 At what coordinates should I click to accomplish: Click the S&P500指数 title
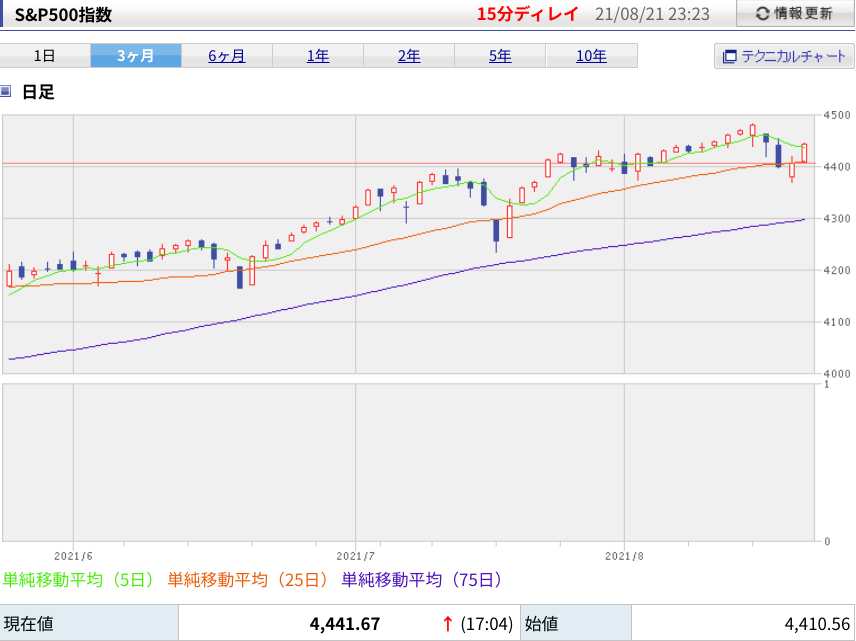coord(63,15)
